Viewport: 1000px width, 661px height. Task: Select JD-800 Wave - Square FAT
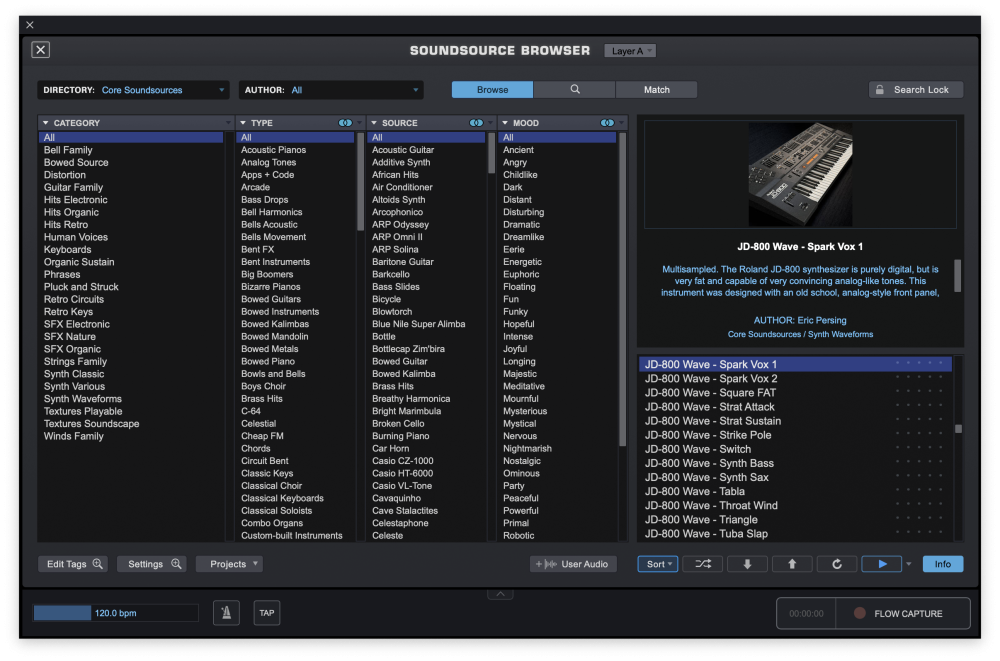(x=795, y=393)
